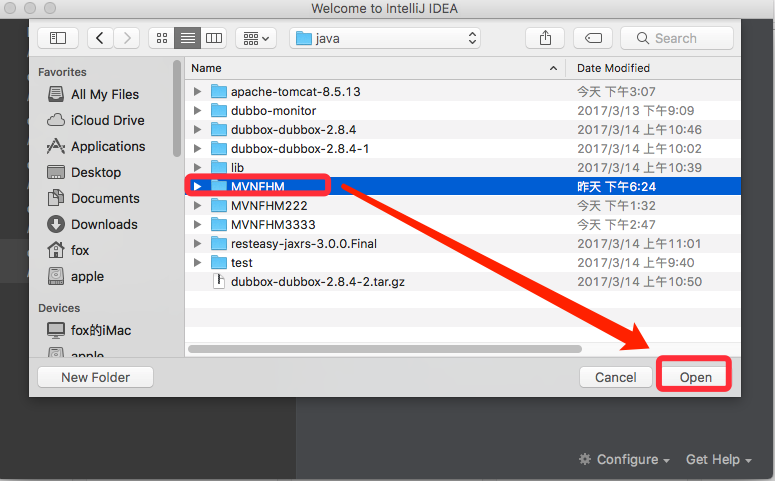Screen dimensions: 775x481
Task: Expand the dubbox-dubbox-2.8.4 folder
Action: [x=197, y=130]
